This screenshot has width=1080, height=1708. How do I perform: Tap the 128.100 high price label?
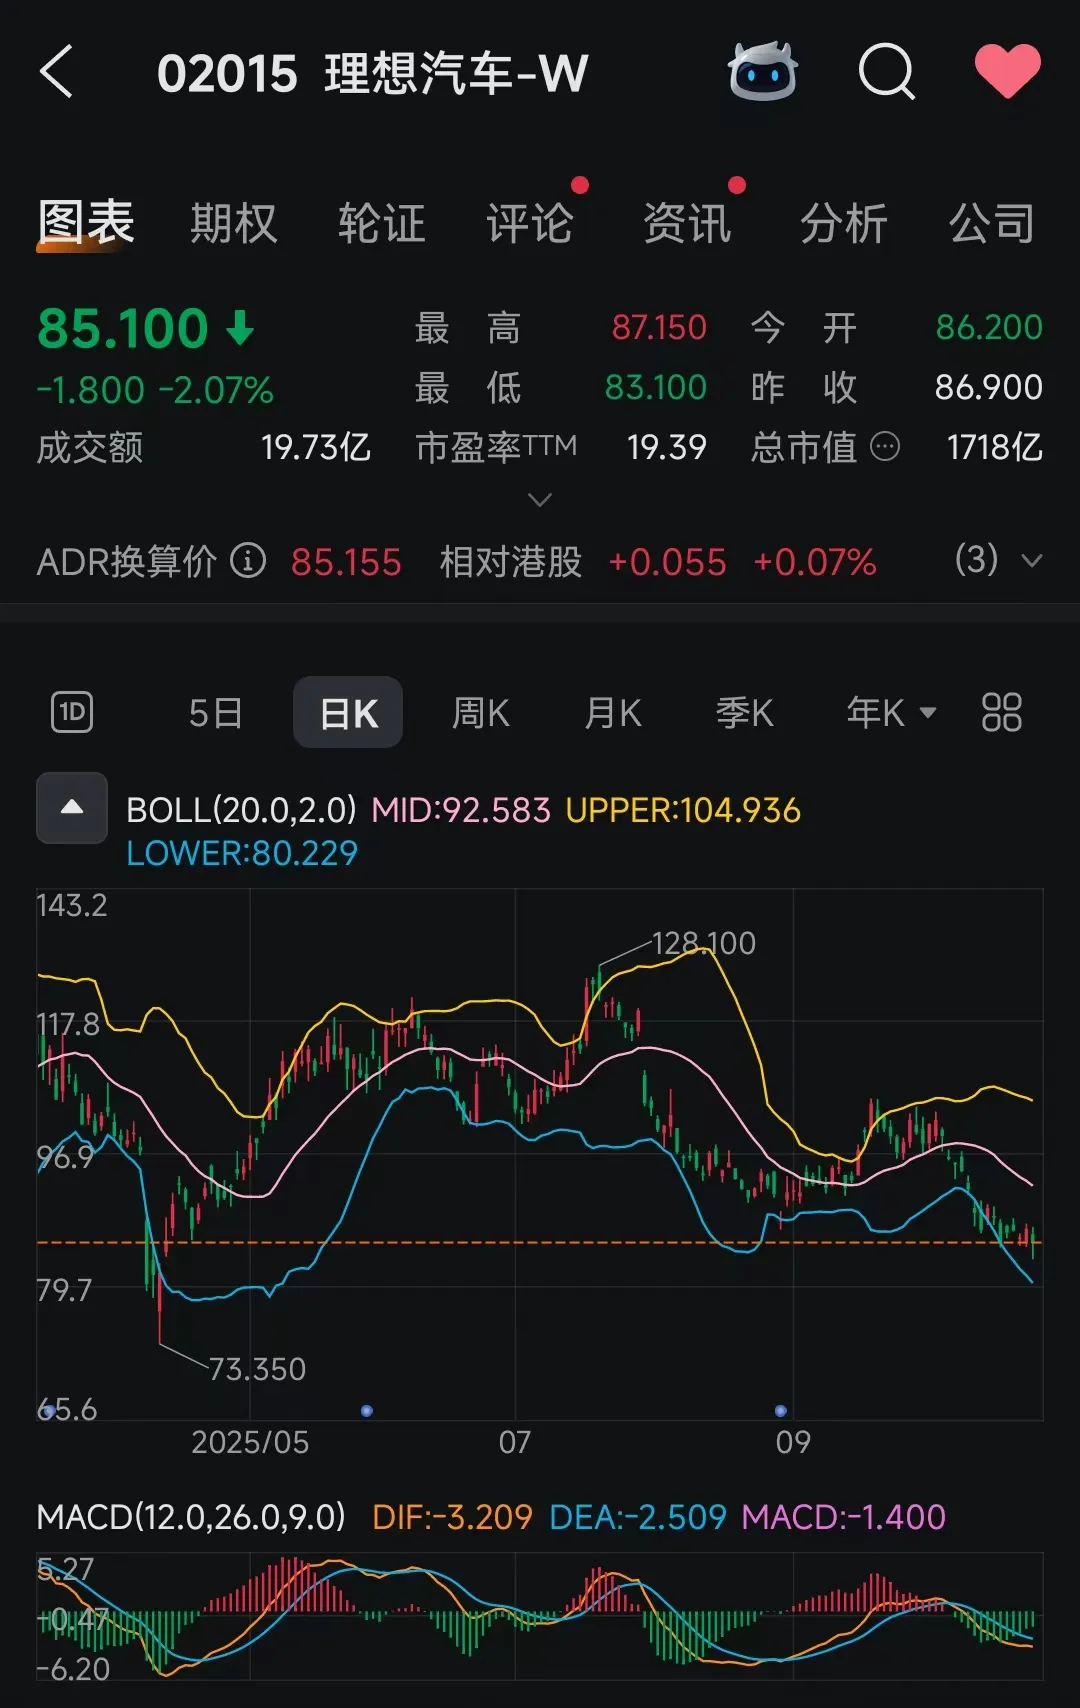[704, 943]
